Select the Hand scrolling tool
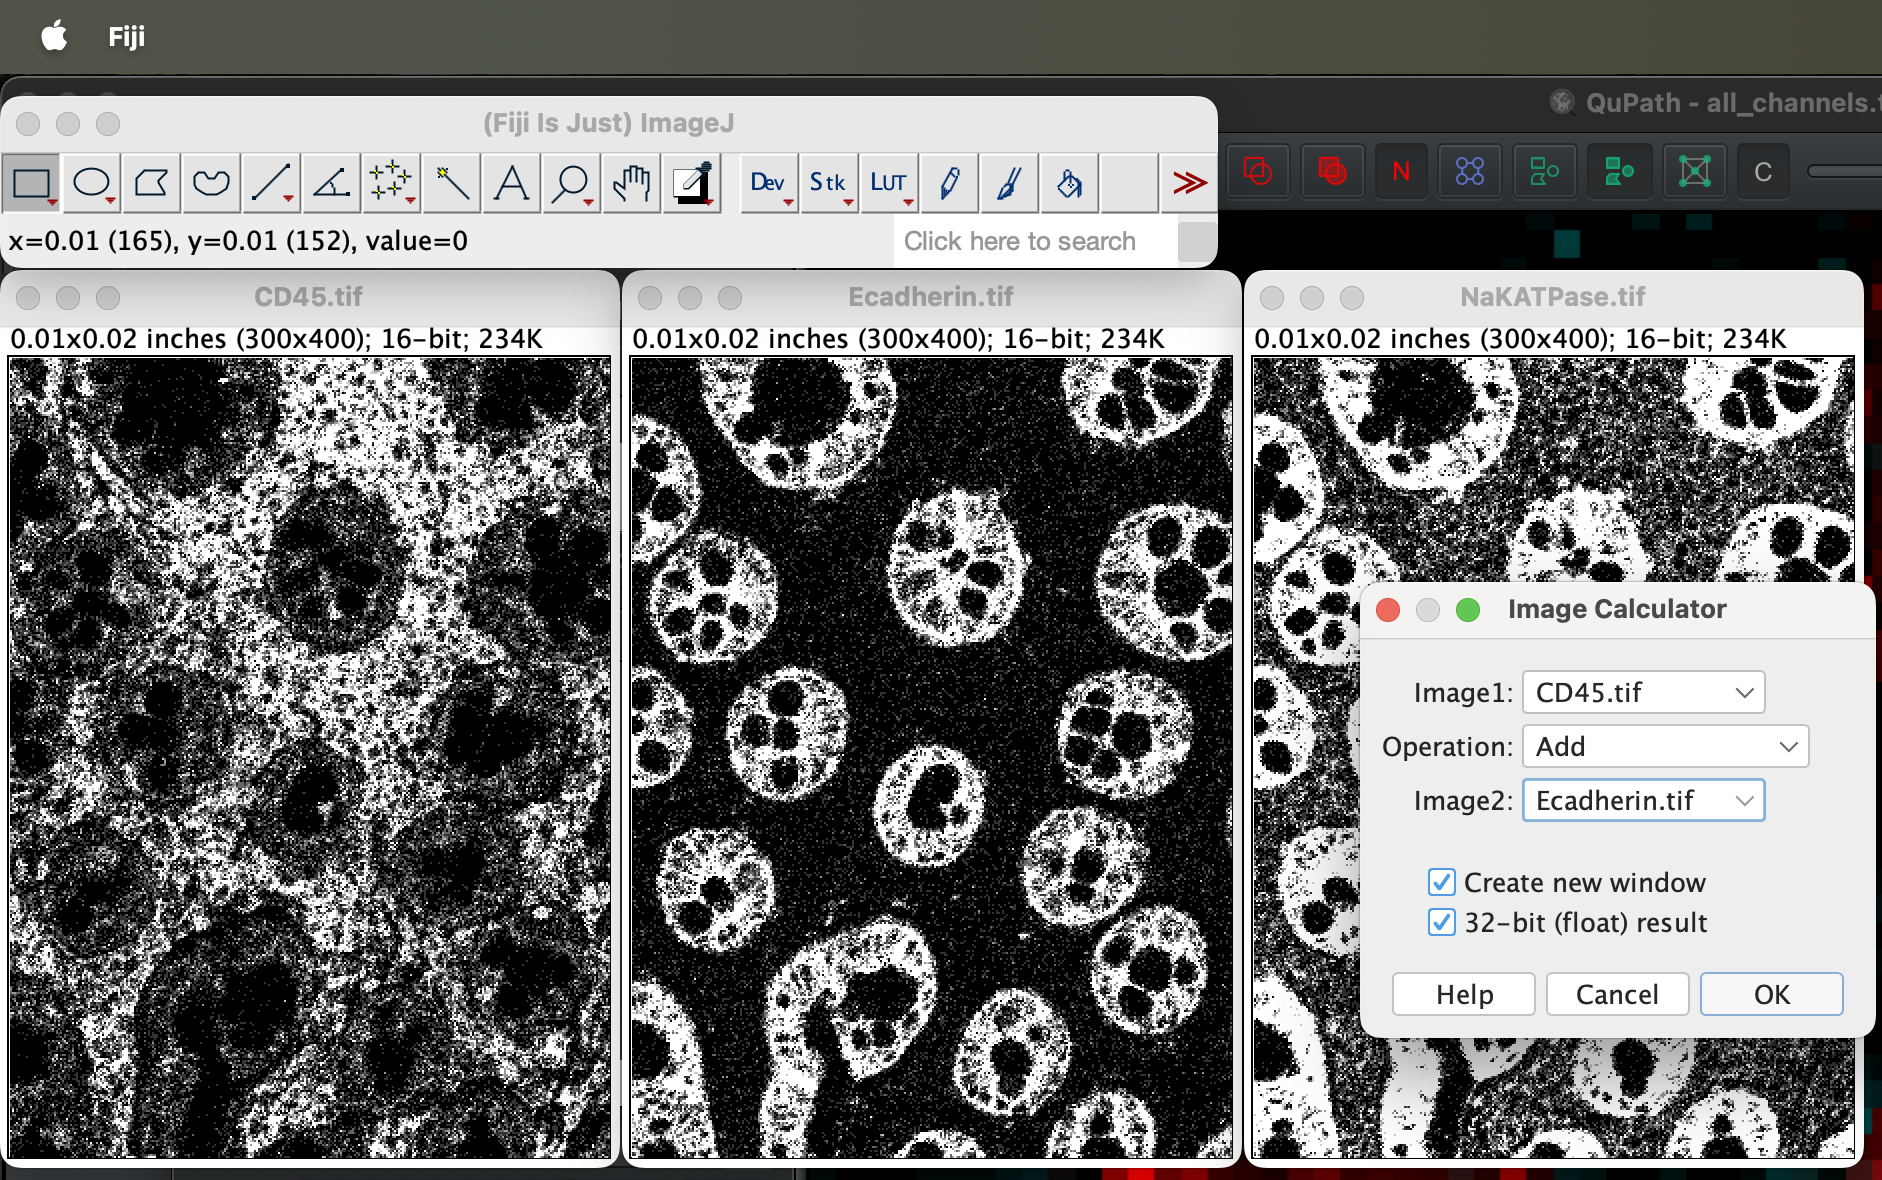Screen dimensions: 1882x1180 (x=631, y=183)
